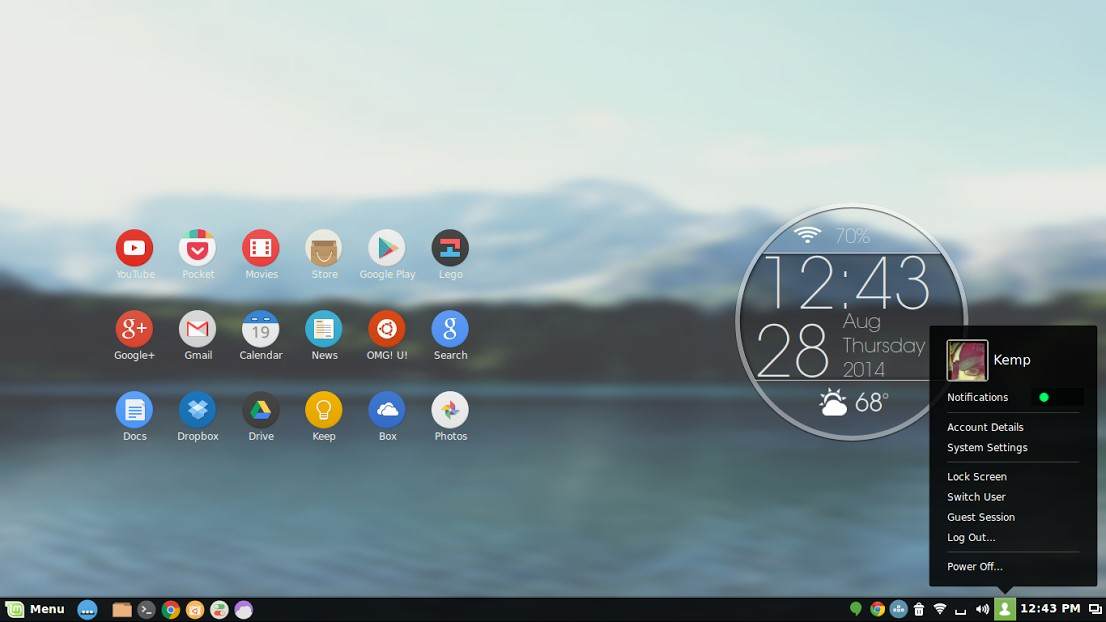Viewport: 1106px width, 622px height.
Task: Open the YouTube desktop shortcut
Action: tap(134, 248)
